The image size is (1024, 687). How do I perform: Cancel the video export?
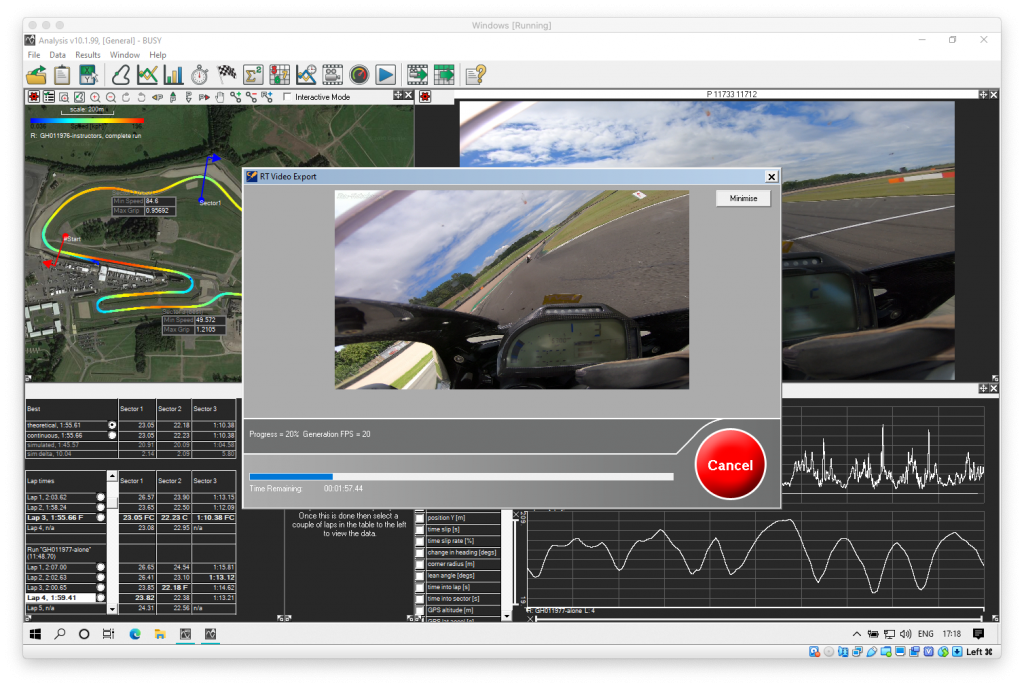[x=729, y=465]
